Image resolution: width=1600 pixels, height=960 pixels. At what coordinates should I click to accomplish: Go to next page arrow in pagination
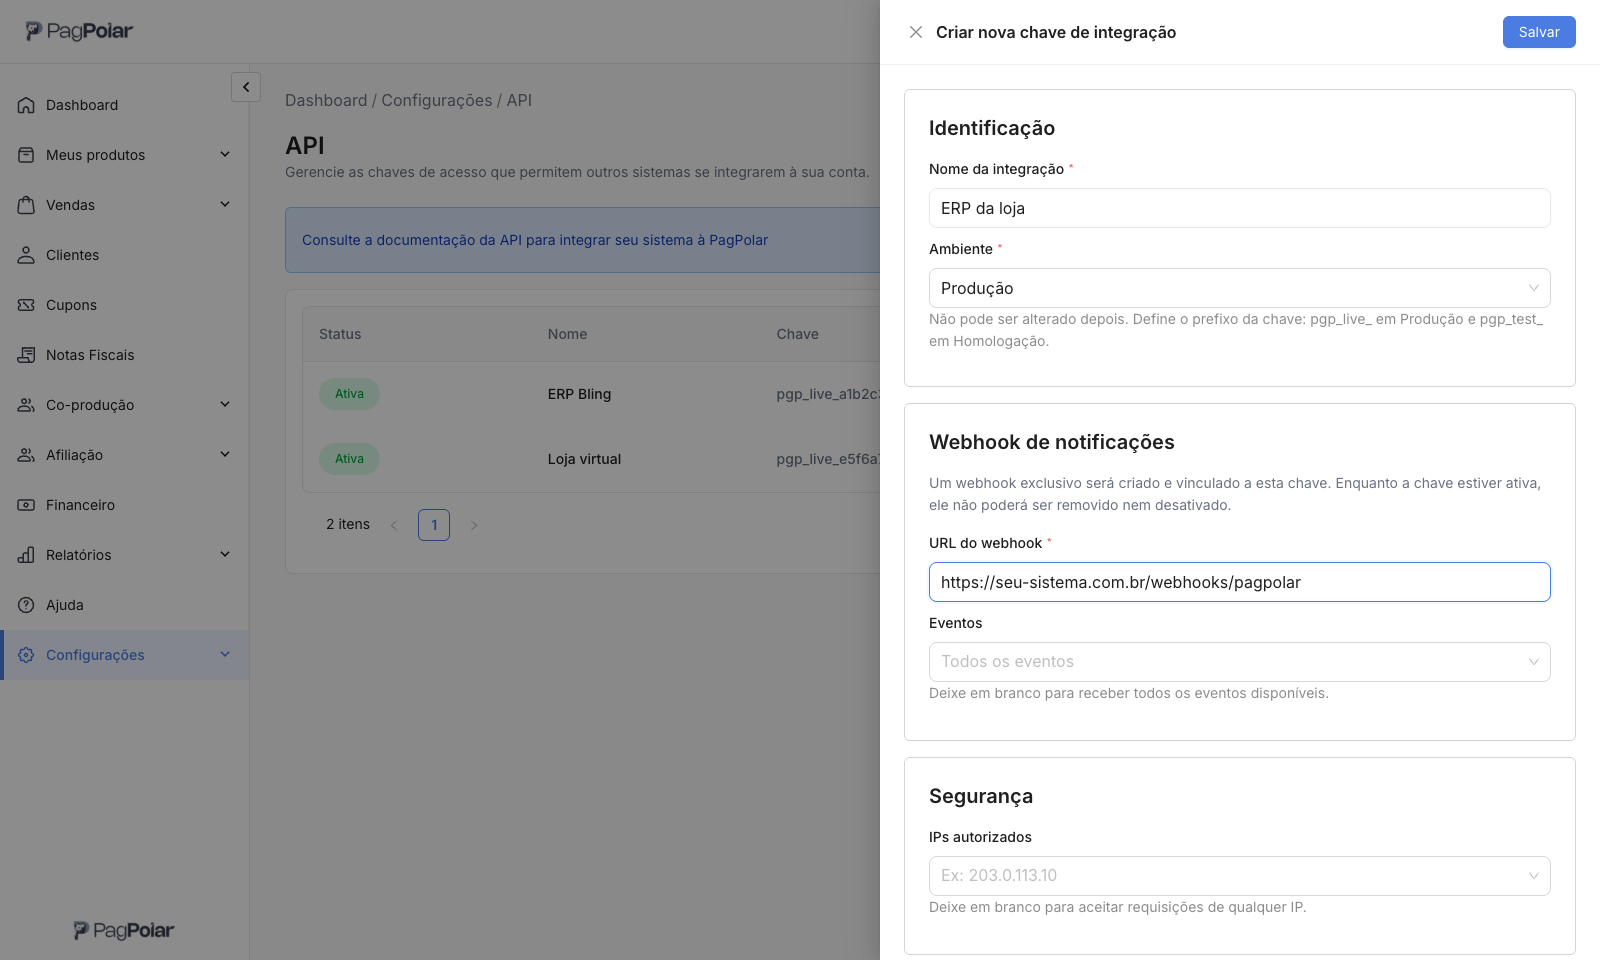tap(474, 525)
